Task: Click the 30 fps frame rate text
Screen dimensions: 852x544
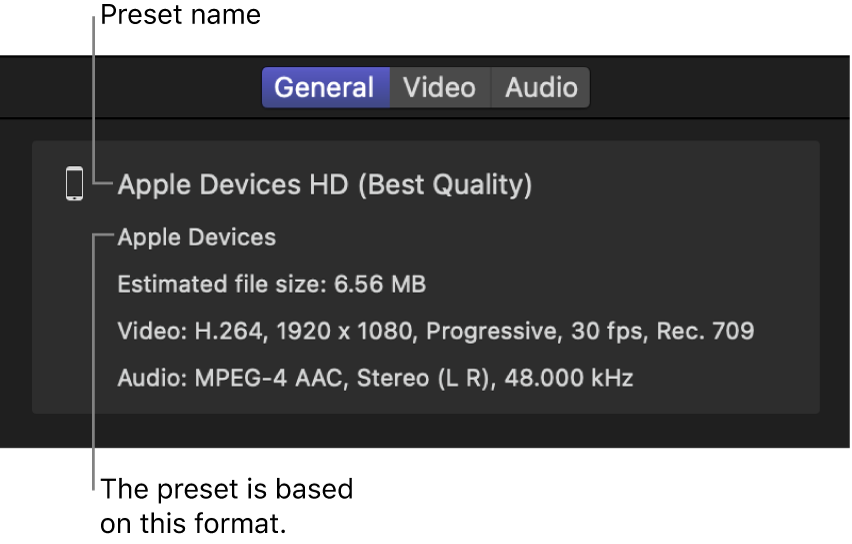Action: tap(606, 331)
